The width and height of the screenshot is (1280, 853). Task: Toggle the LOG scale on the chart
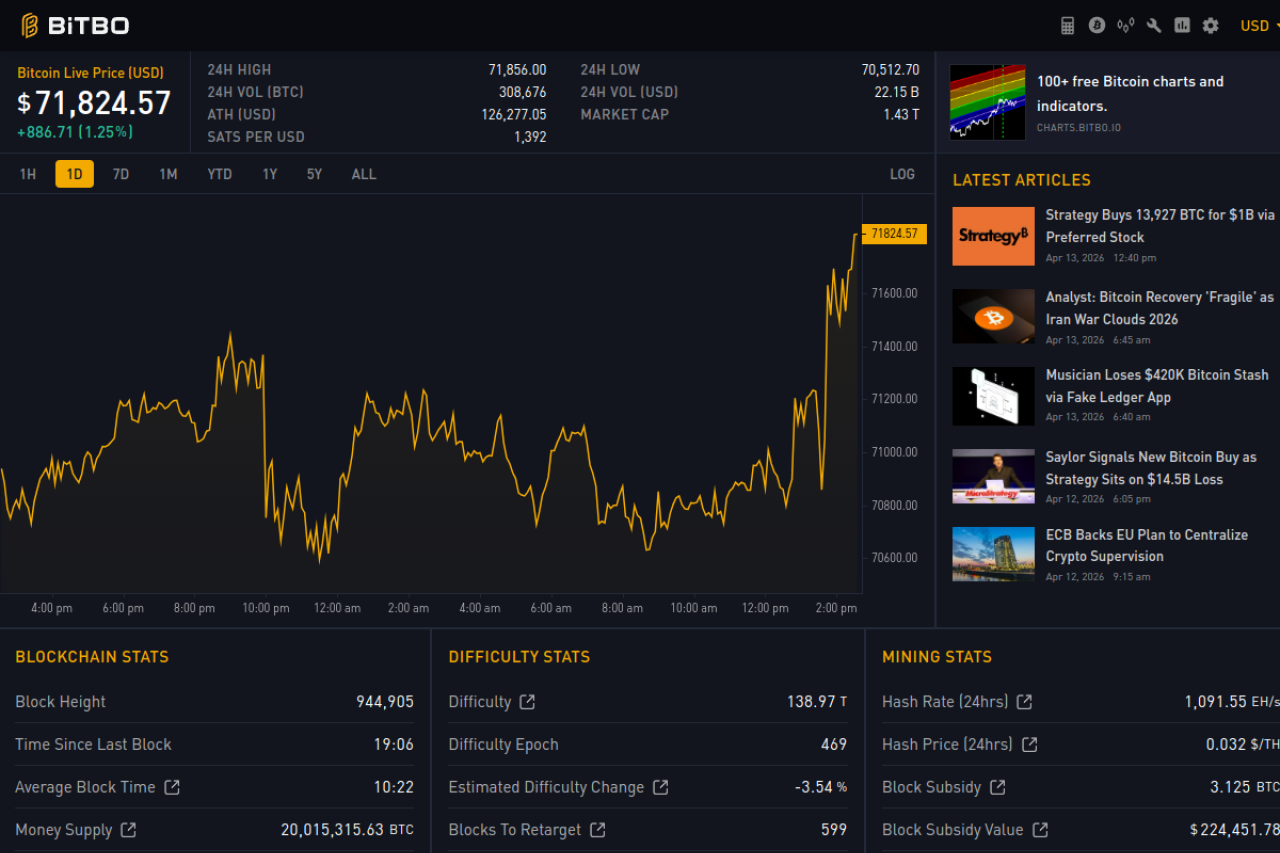pyautogui.click(x=902, y=174)
